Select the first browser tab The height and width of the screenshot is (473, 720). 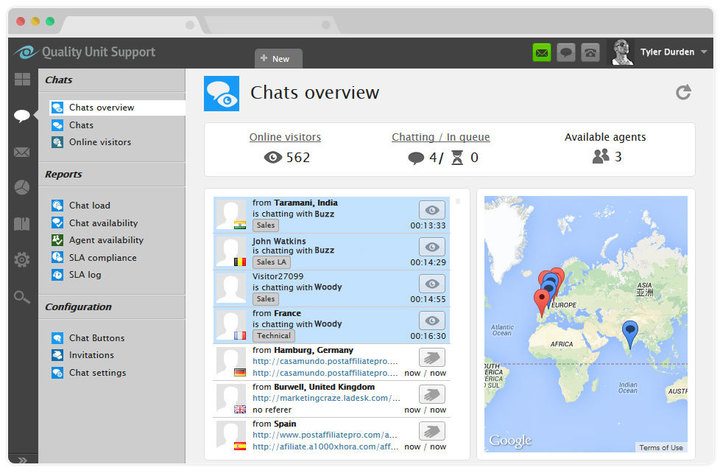131,25
